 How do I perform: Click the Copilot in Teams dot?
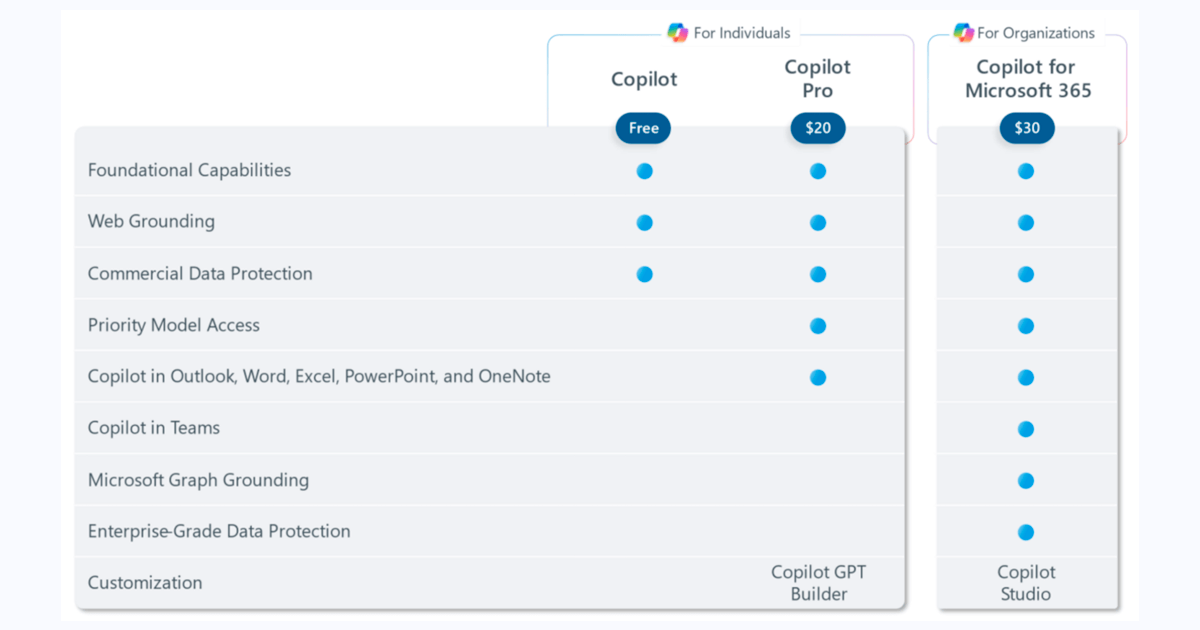1026,429
